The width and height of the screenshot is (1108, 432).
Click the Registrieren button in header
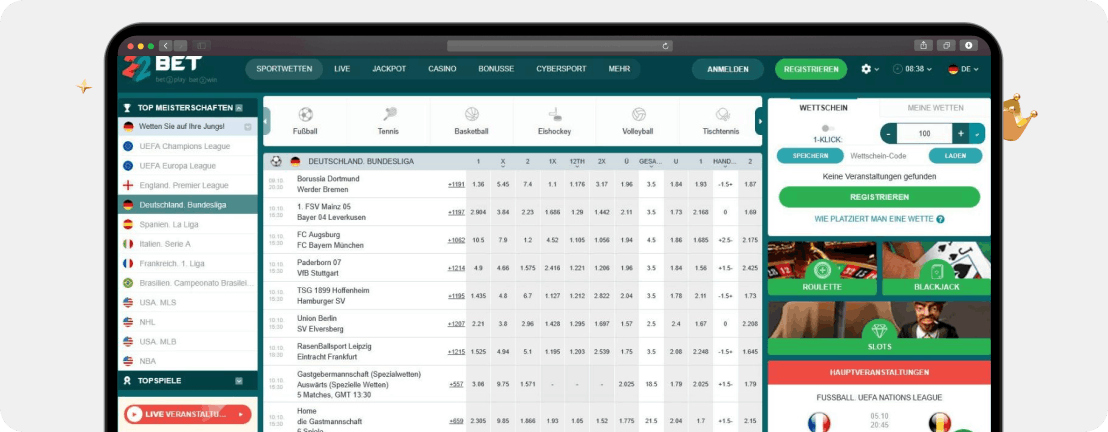click(x=811, y=69)
